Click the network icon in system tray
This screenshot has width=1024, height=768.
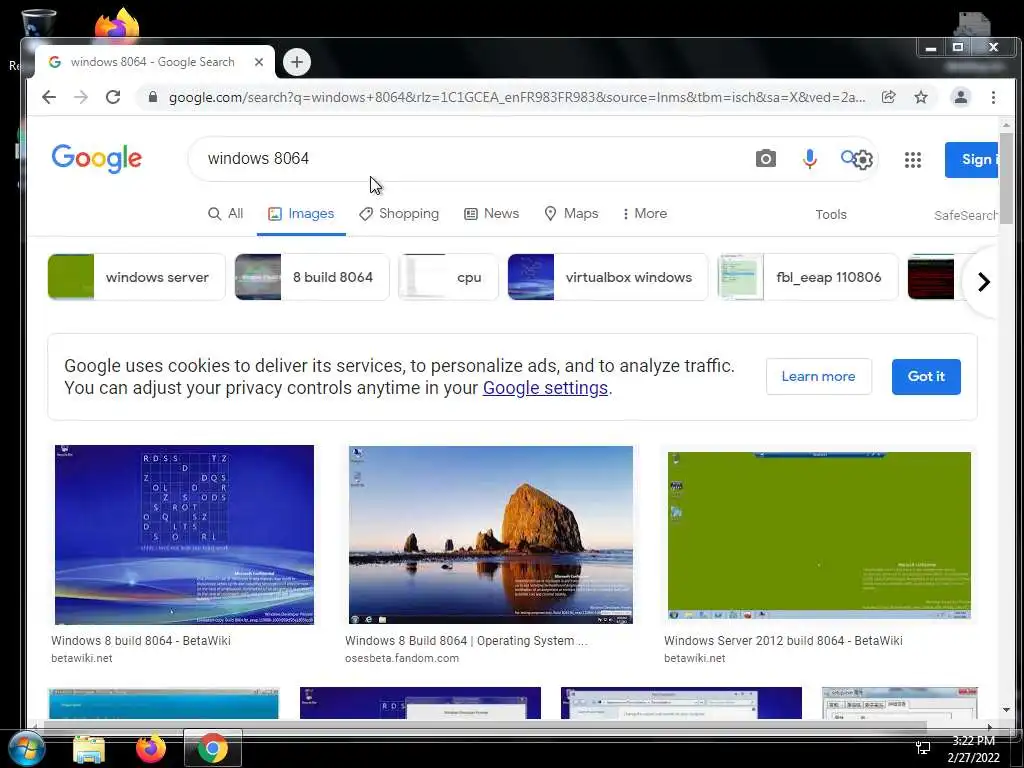[x=923, y=748]
